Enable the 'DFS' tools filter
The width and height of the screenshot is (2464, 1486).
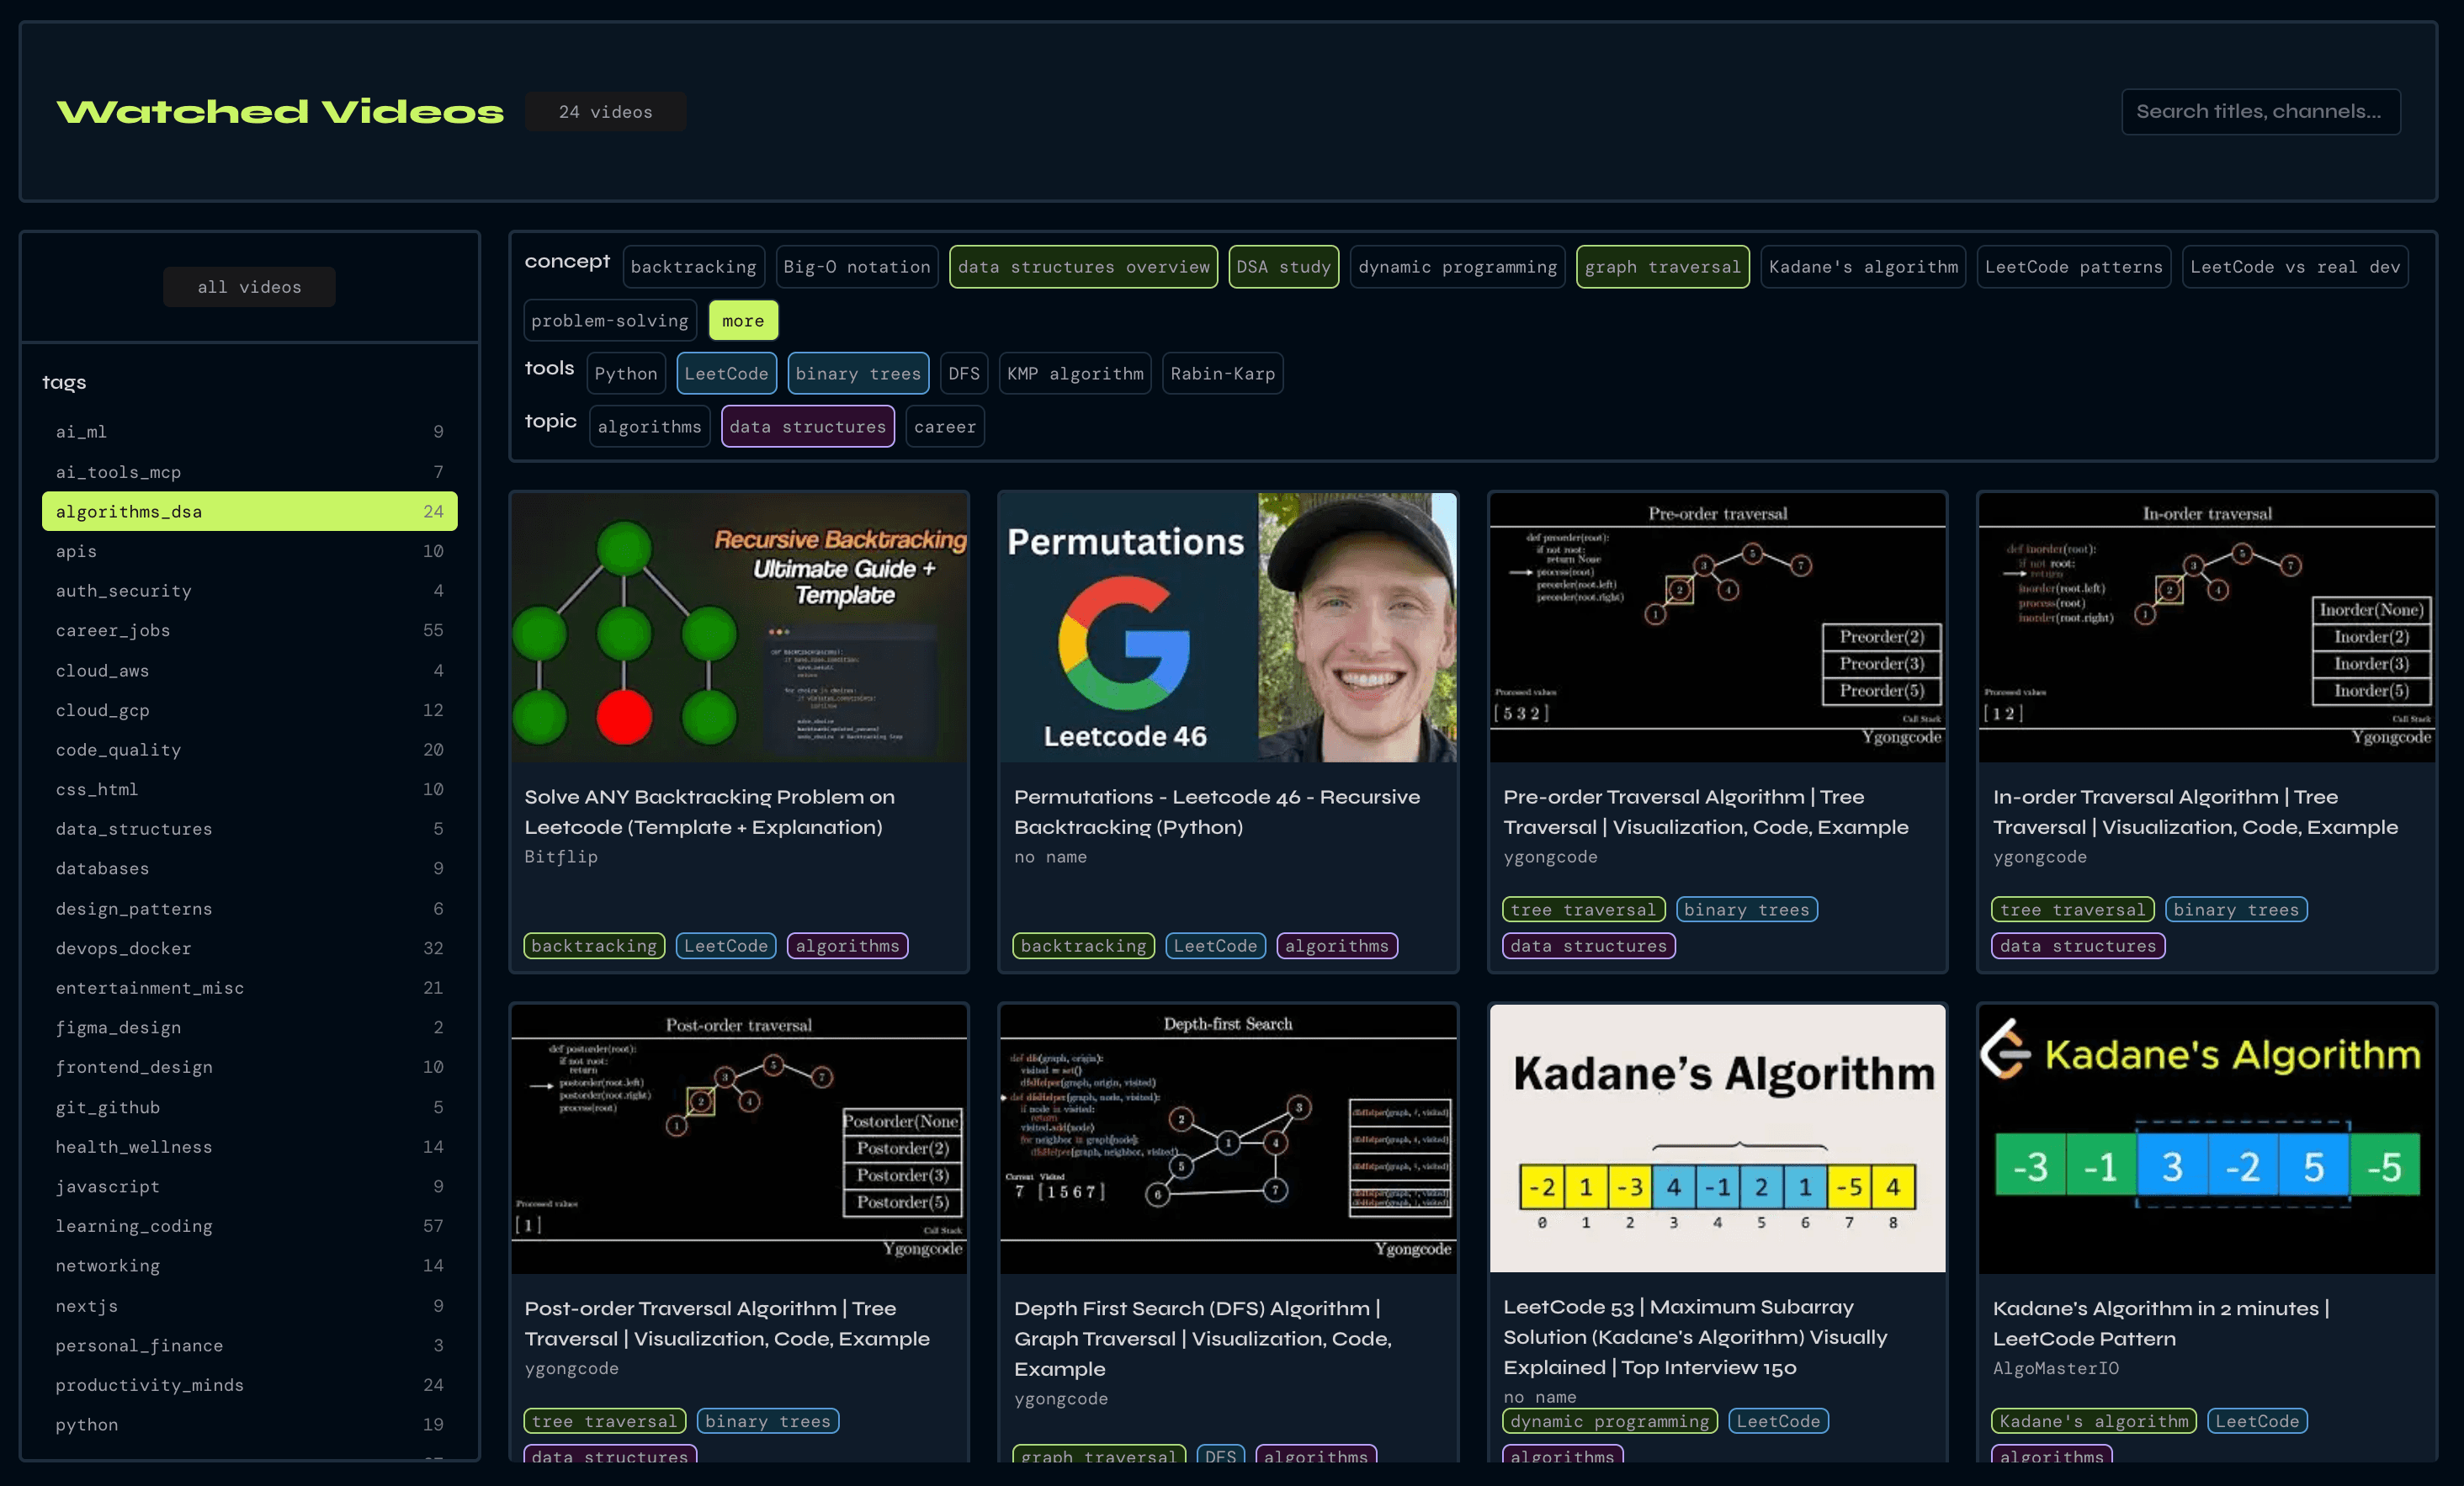[x=964, y=373]
